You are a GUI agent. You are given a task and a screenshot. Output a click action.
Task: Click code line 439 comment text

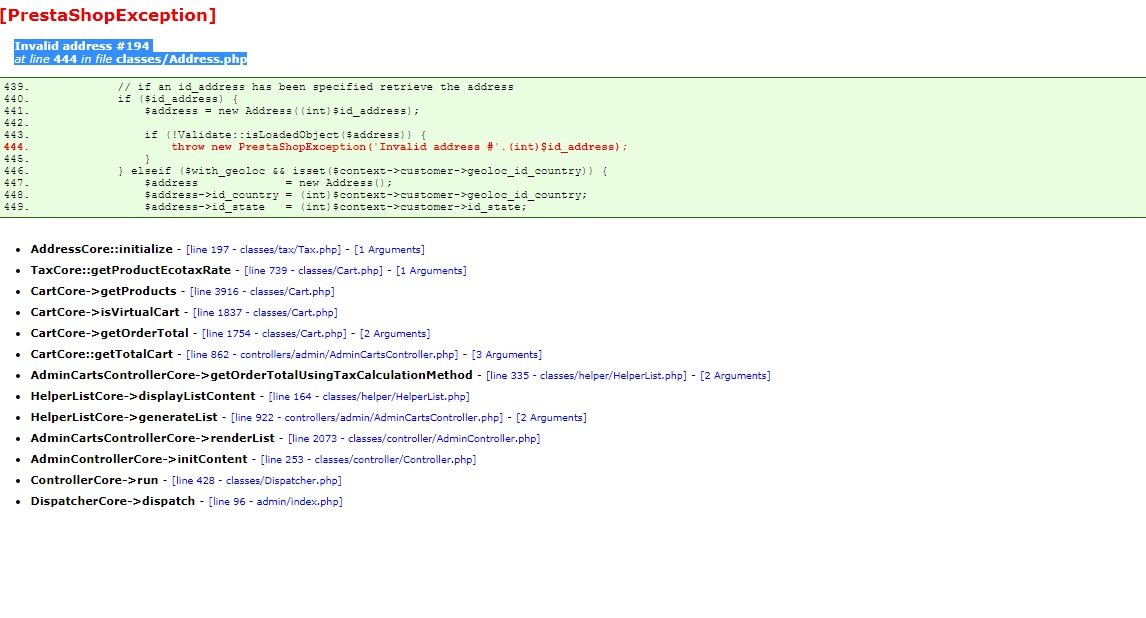(316, 87)
